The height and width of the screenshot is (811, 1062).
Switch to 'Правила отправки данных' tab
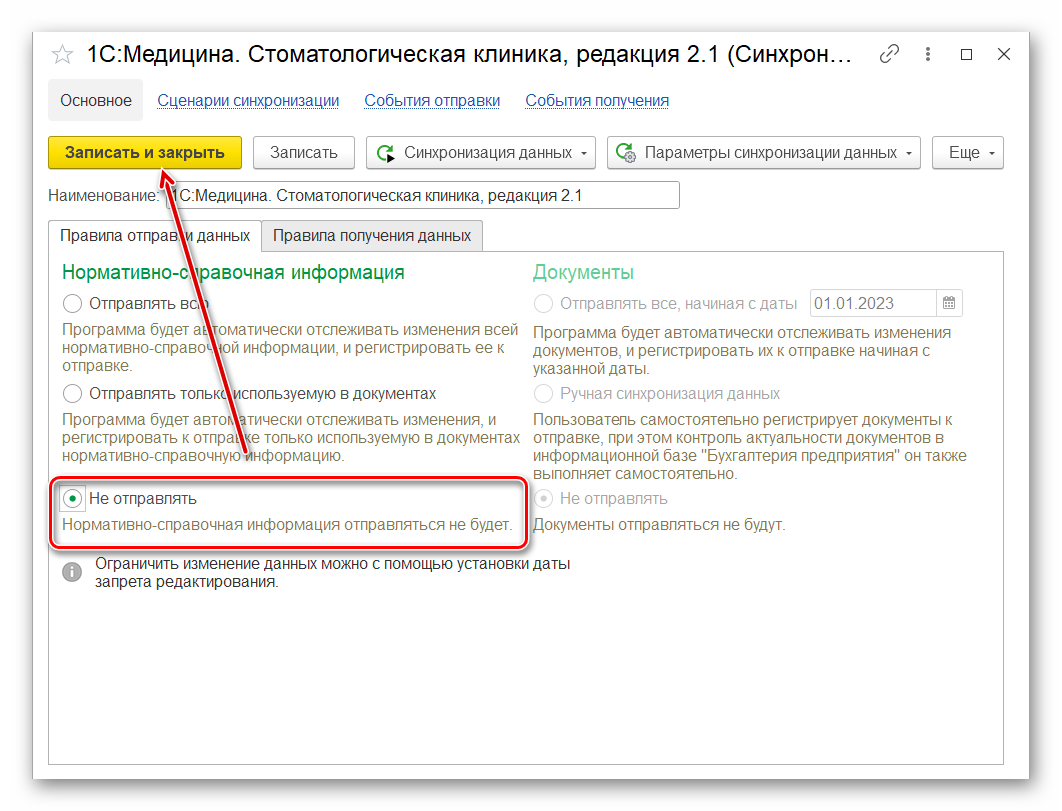click(x=155, y=236)
